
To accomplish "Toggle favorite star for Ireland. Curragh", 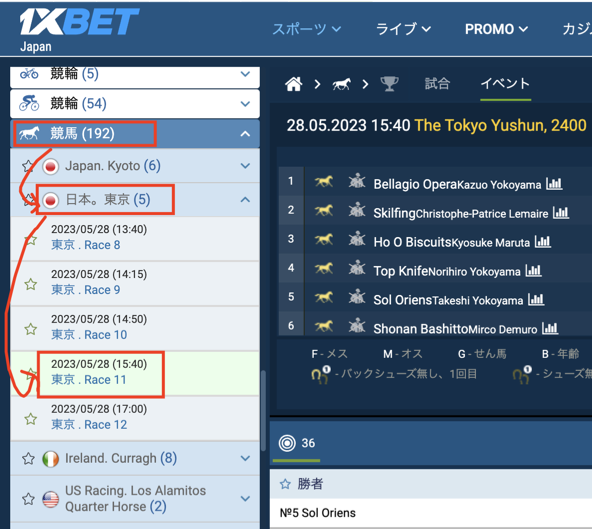I will coord(28,459).
